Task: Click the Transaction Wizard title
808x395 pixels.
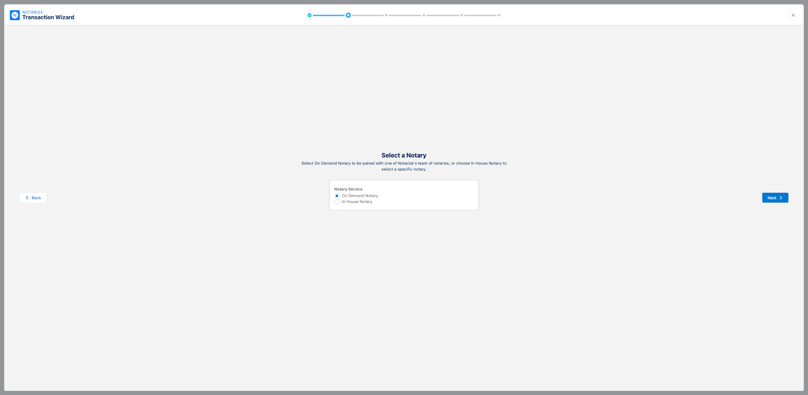Action: (48, 18)
